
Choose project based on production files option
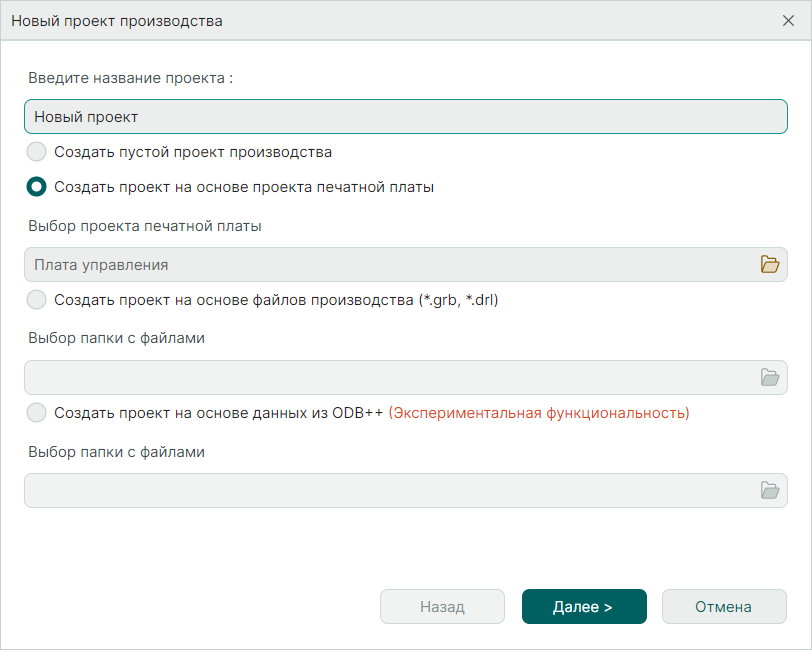point(36,299)
